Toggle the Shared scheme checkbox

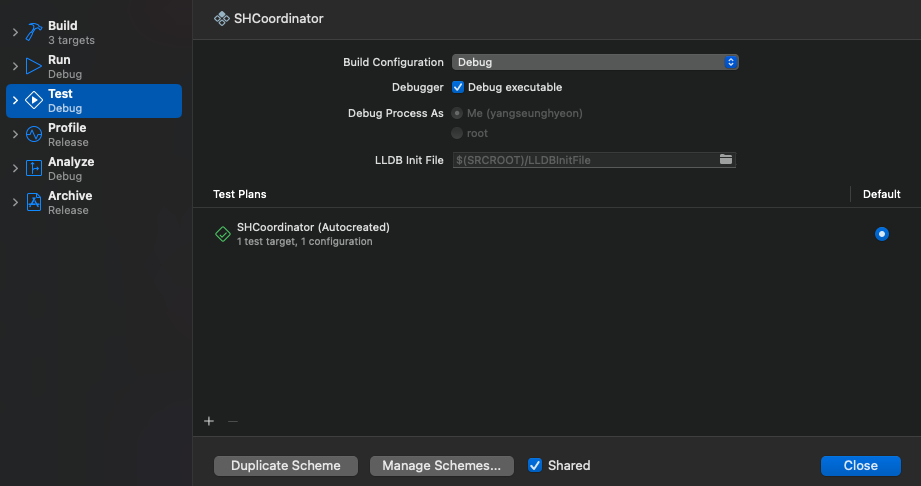pos(535,465)
